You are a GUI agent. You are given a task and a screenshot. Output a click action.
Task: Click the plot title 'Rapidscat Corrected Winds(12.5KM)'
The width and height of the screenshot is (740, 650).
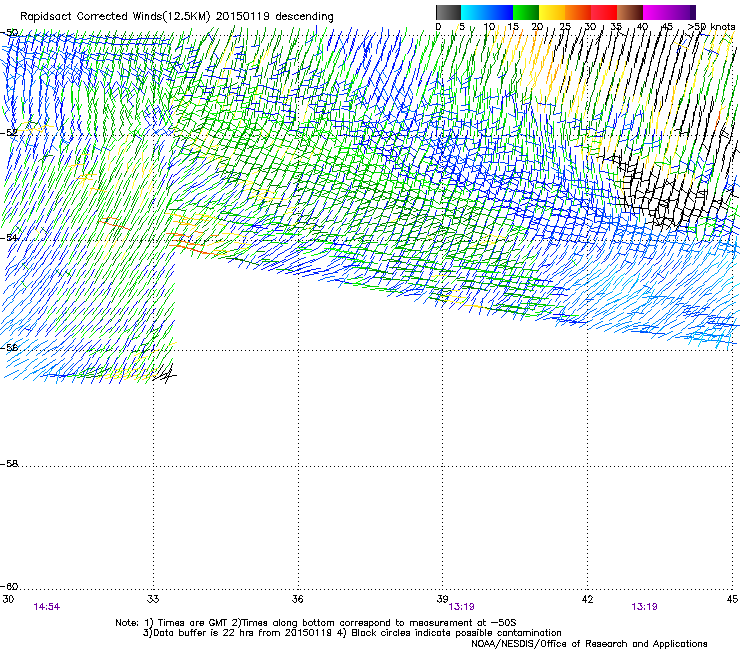[x=115, y=17]
